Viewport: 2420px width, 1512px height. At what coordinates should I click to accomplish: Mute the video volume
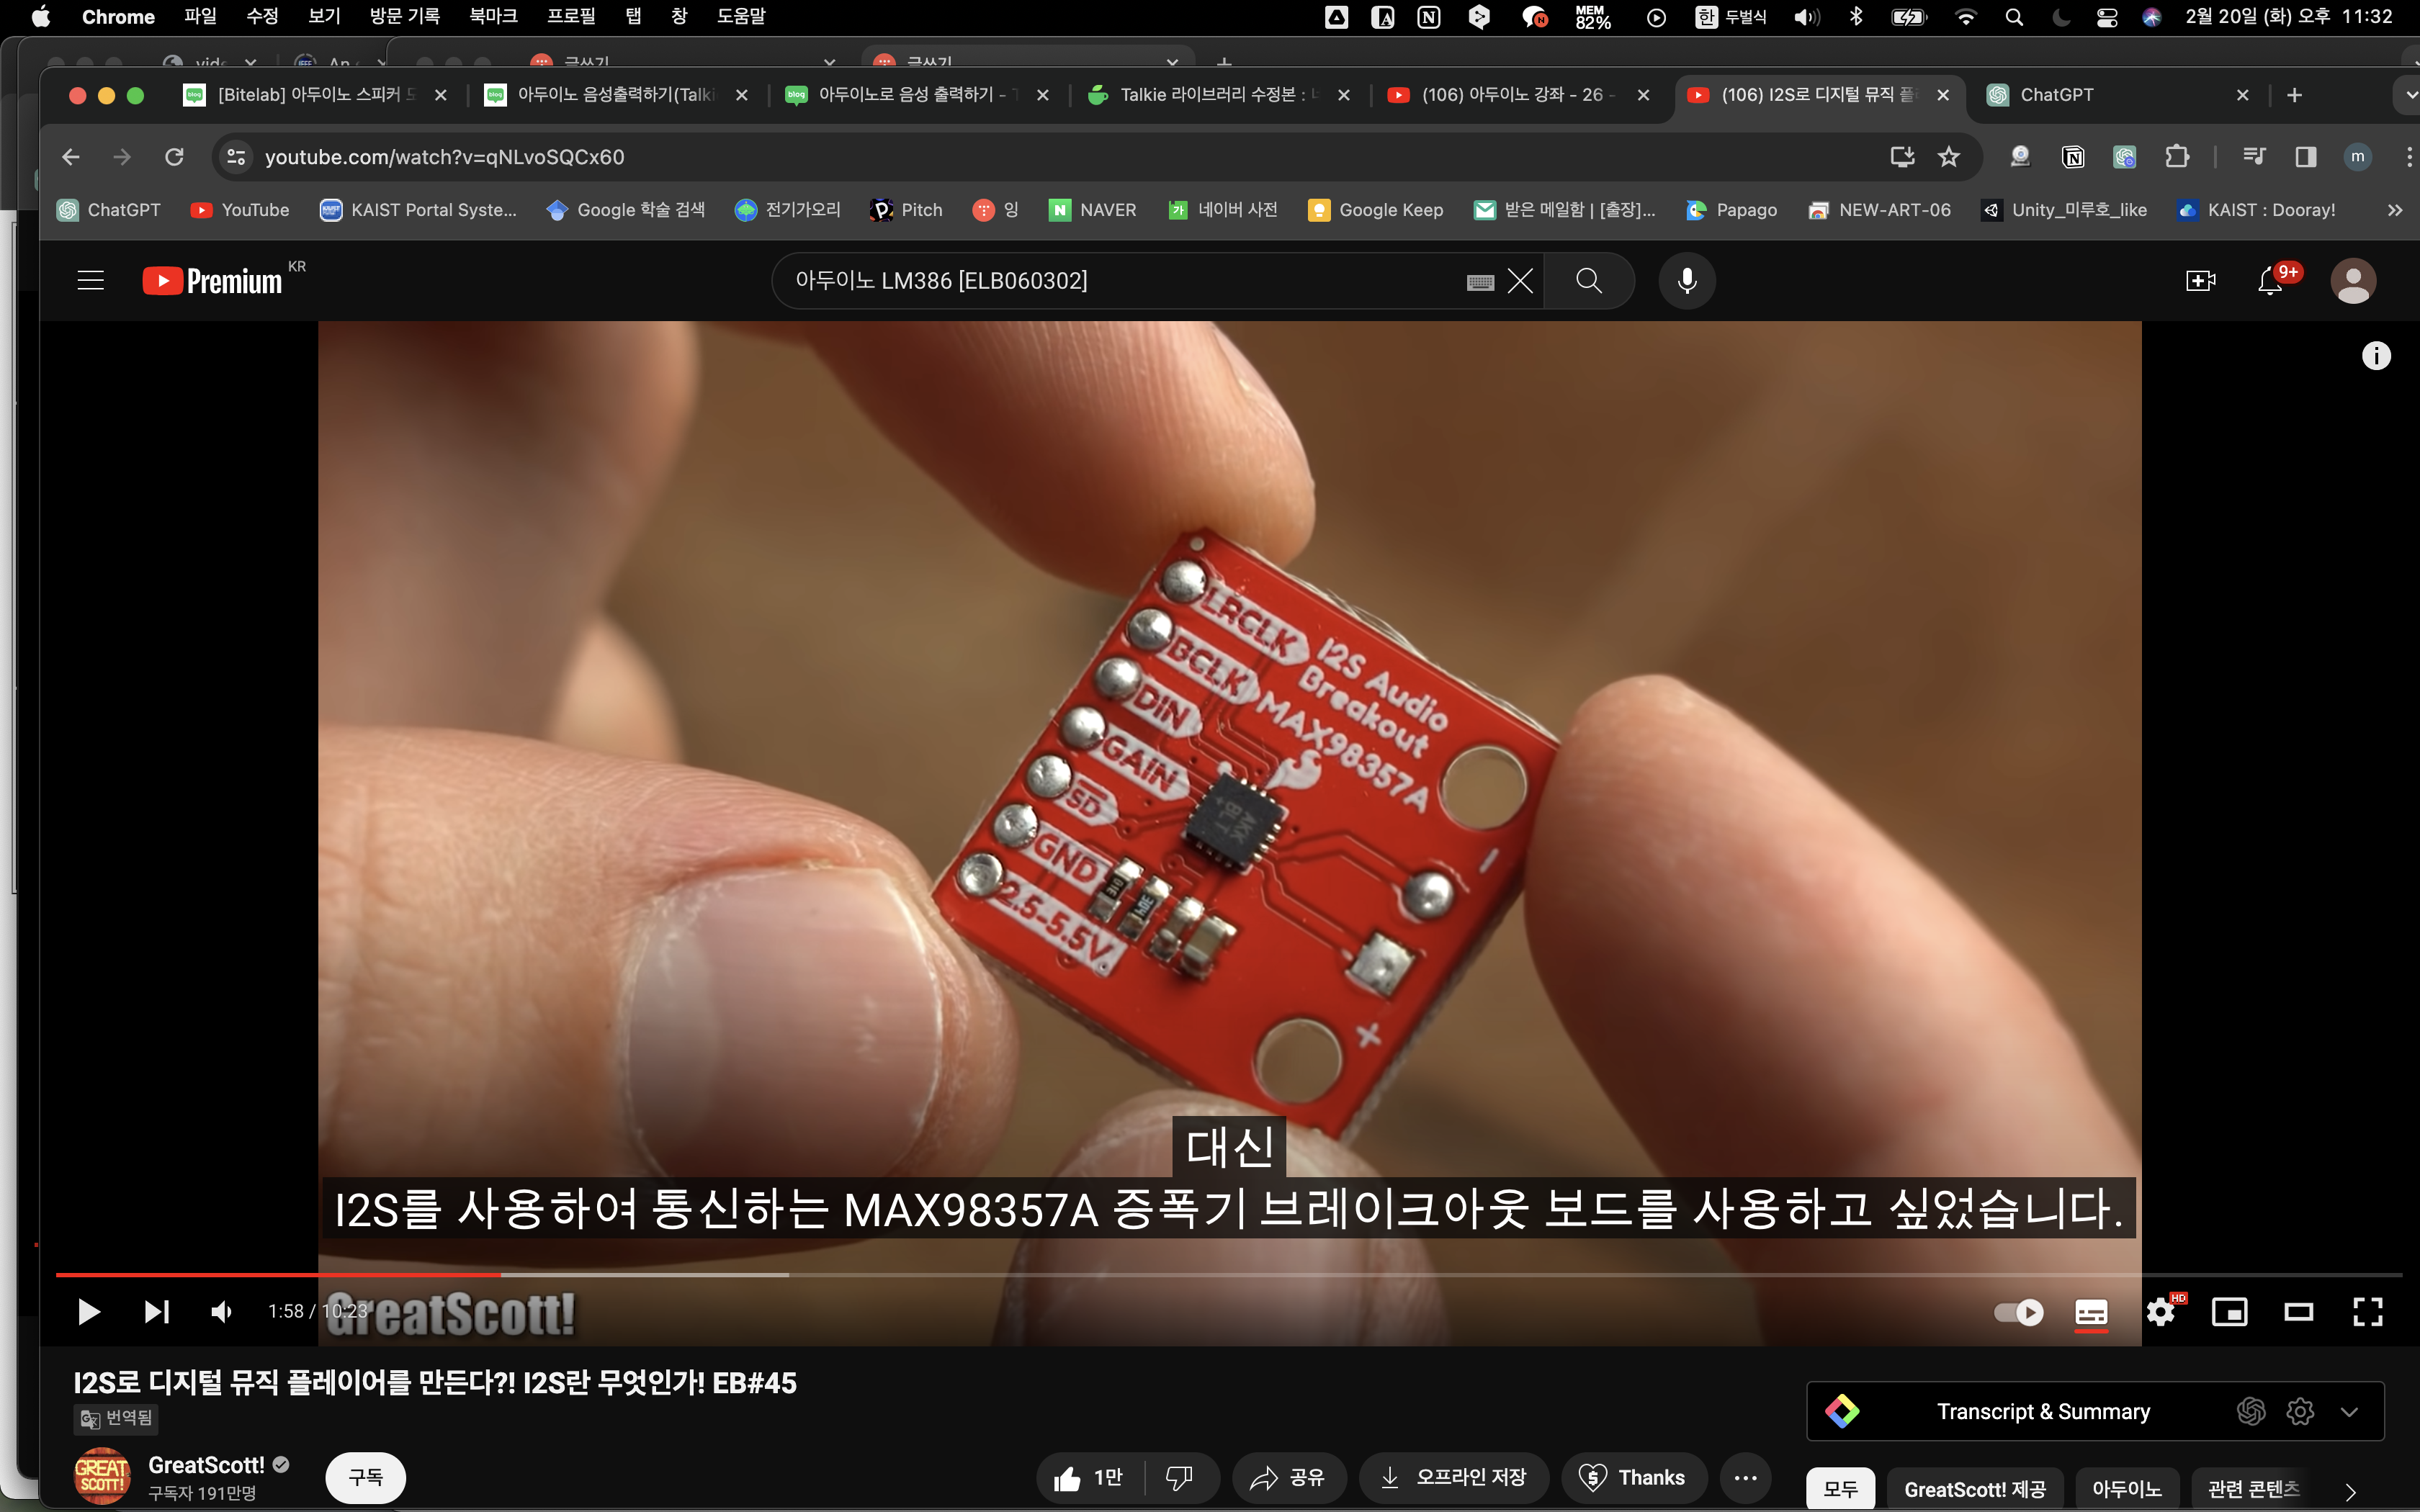tap(222, 1311)
